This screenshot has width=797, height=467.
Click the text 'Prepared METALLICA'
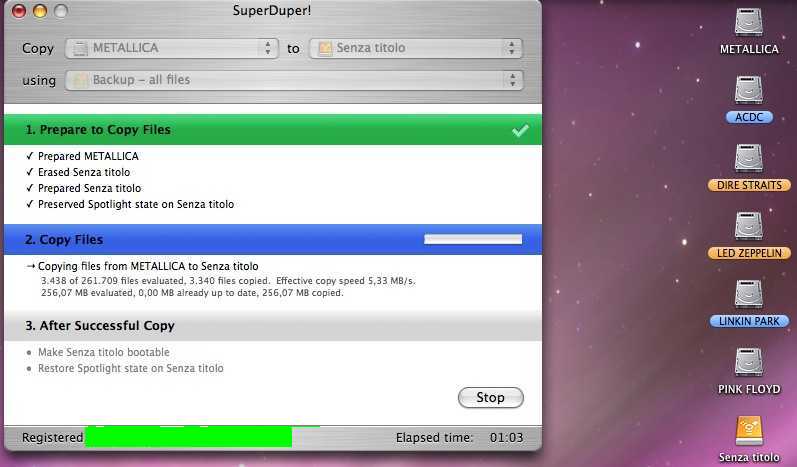point(88,156)
